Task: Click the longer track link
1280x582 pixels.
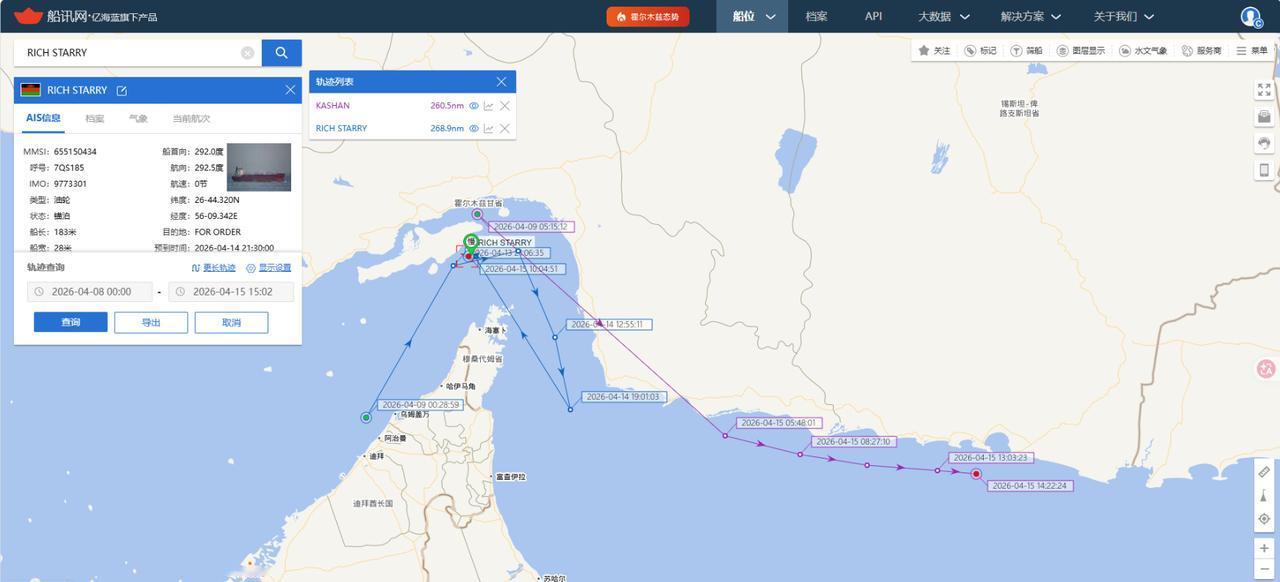Action: click(x=214, y=268)
